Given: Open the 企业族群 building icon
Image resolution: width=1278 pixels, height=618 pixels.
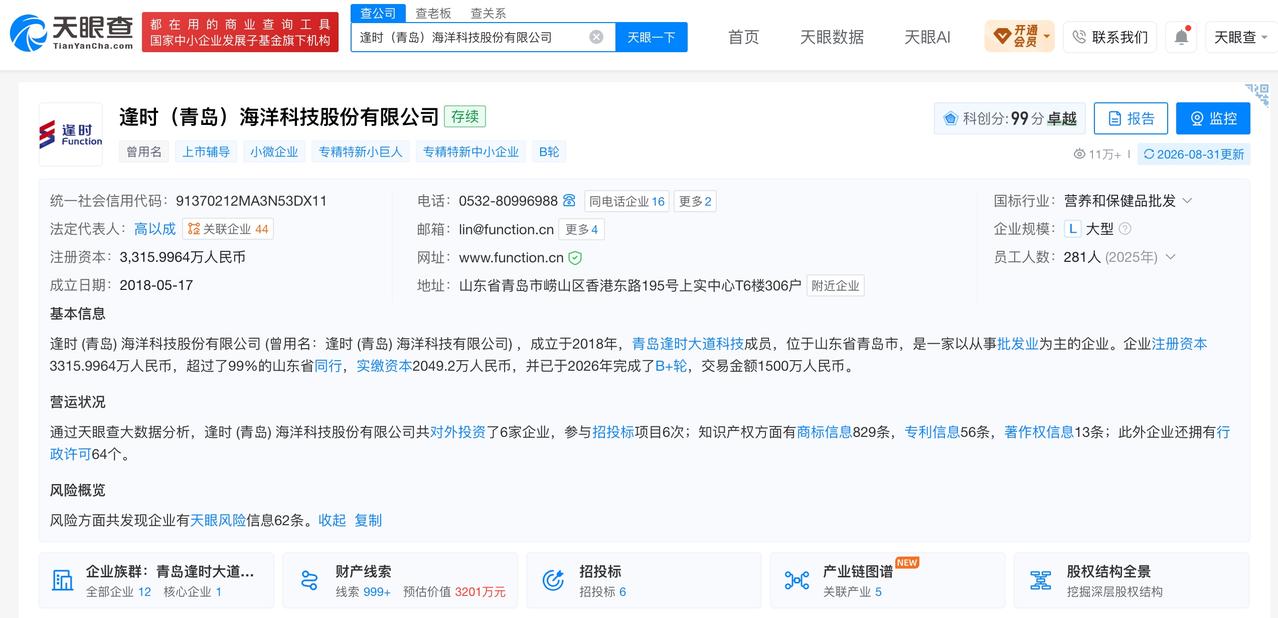Looking at the screenshot, I should 63,580.
